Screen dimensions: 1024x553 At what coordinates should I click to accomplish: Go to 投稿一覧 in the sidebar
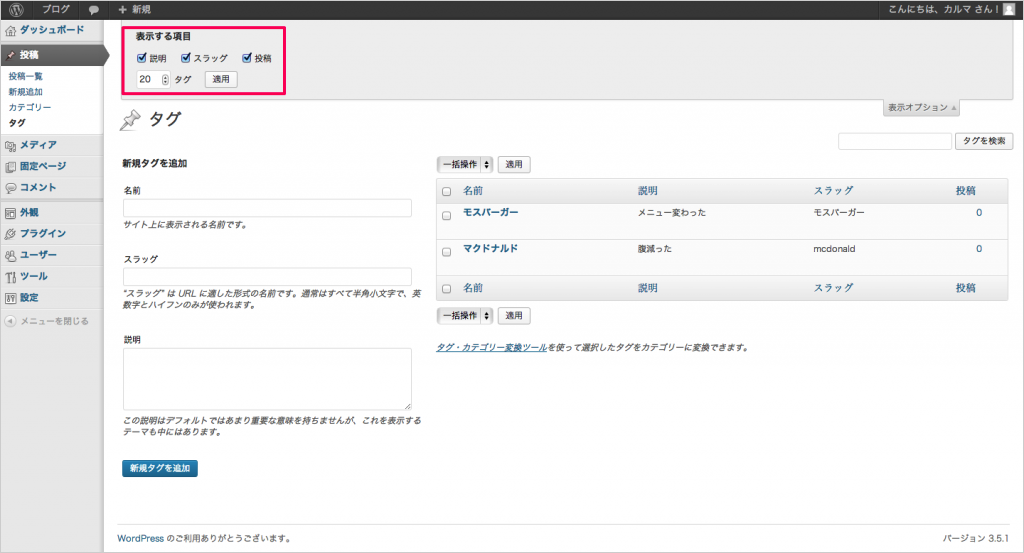pos(25,76)
